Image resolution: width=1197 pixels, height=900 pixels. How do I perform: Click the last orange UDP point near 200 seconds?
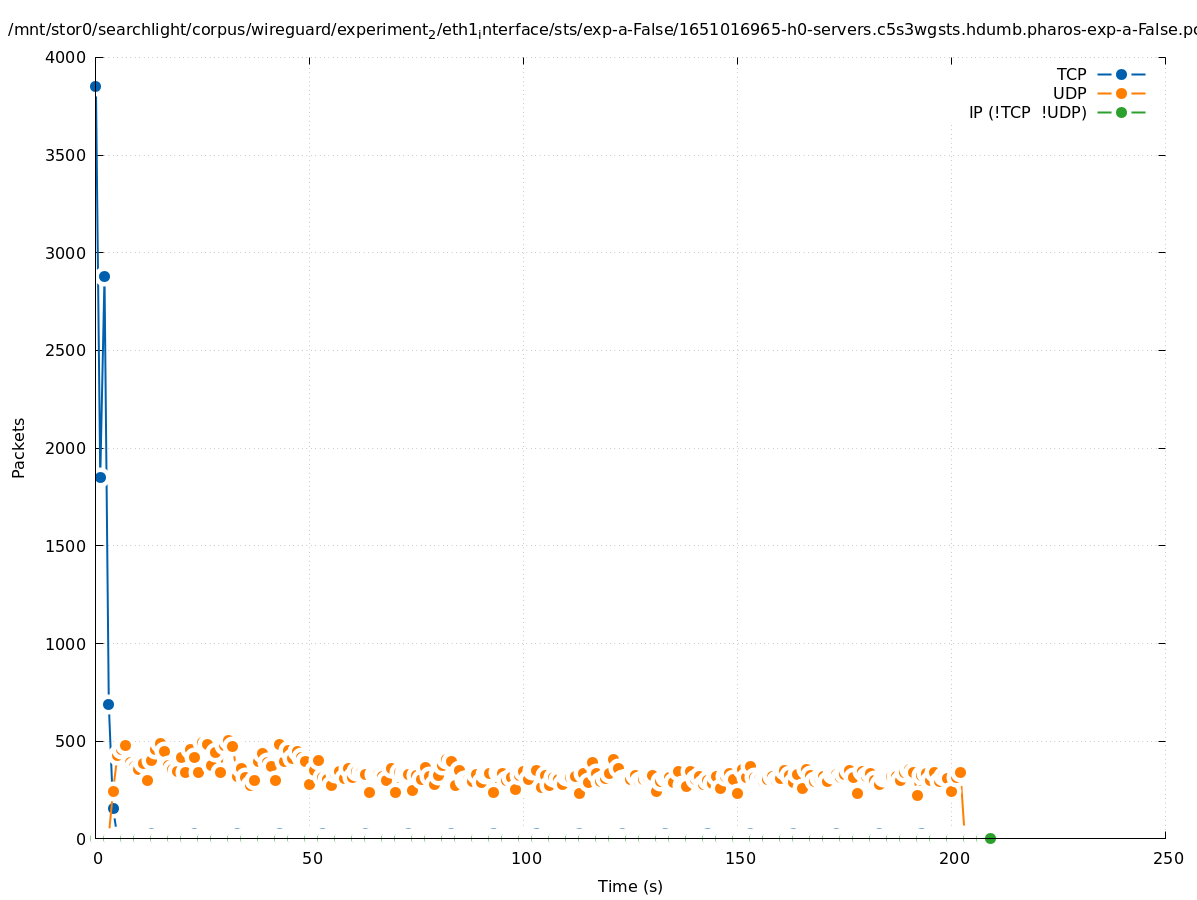coord(960,772)
